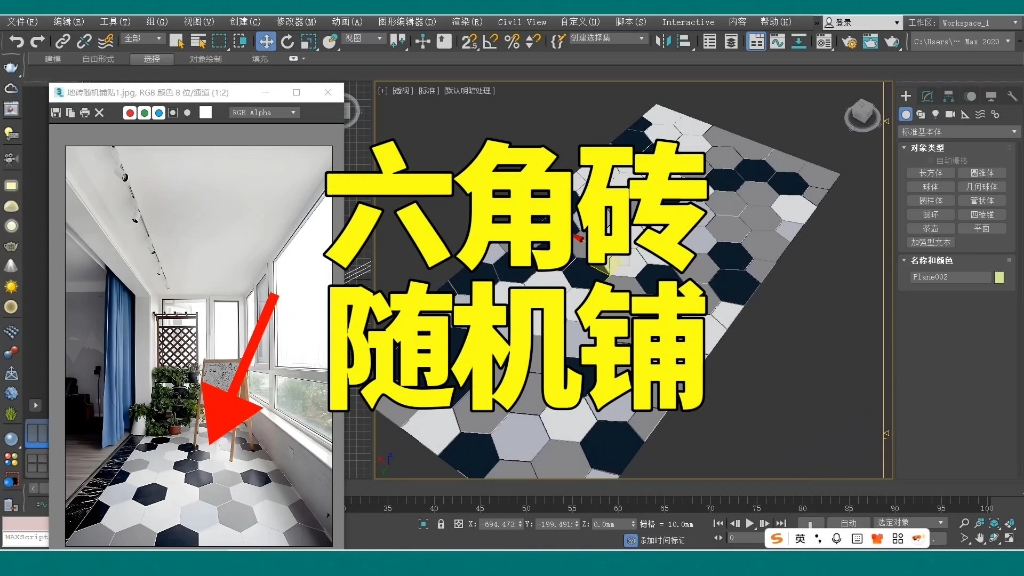Click the Undo arrow icon

coord(16,41)
